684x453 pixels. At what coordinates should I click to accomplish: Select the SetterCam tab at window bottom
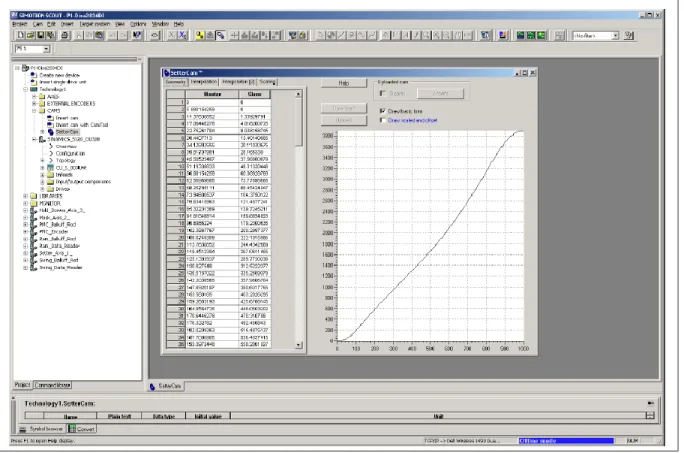coord(165,386)
